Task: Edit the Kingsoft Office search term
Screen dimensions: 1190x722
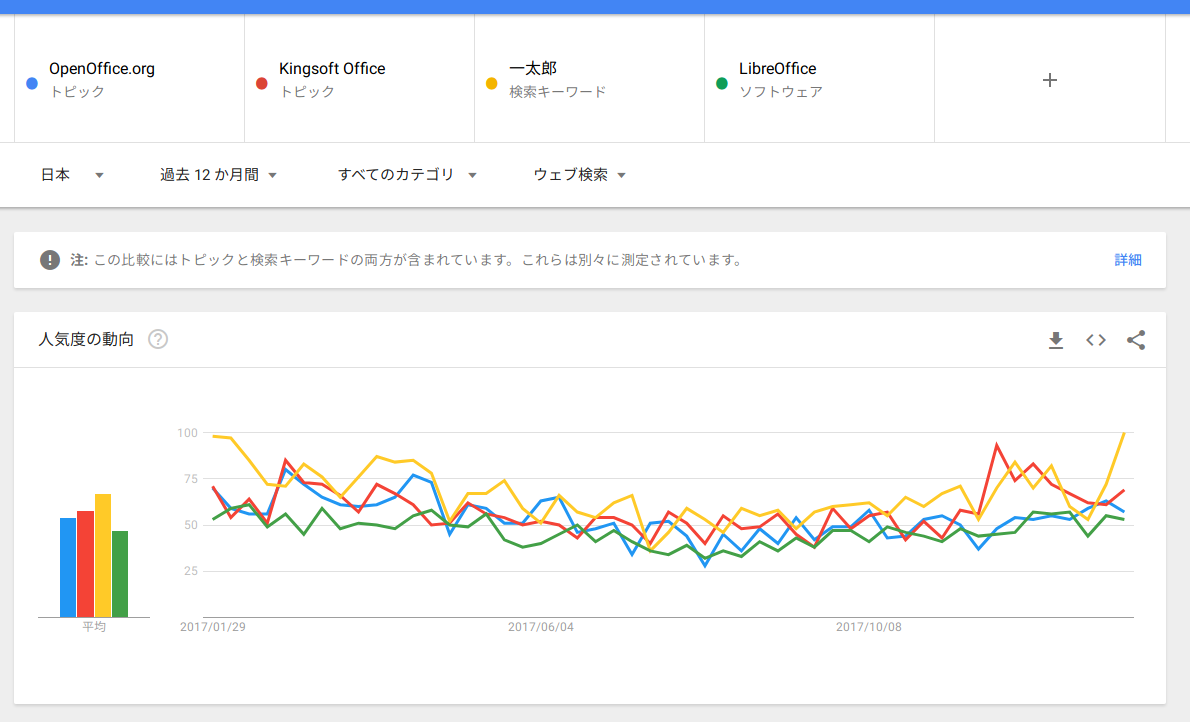Action: coord(360,79)
